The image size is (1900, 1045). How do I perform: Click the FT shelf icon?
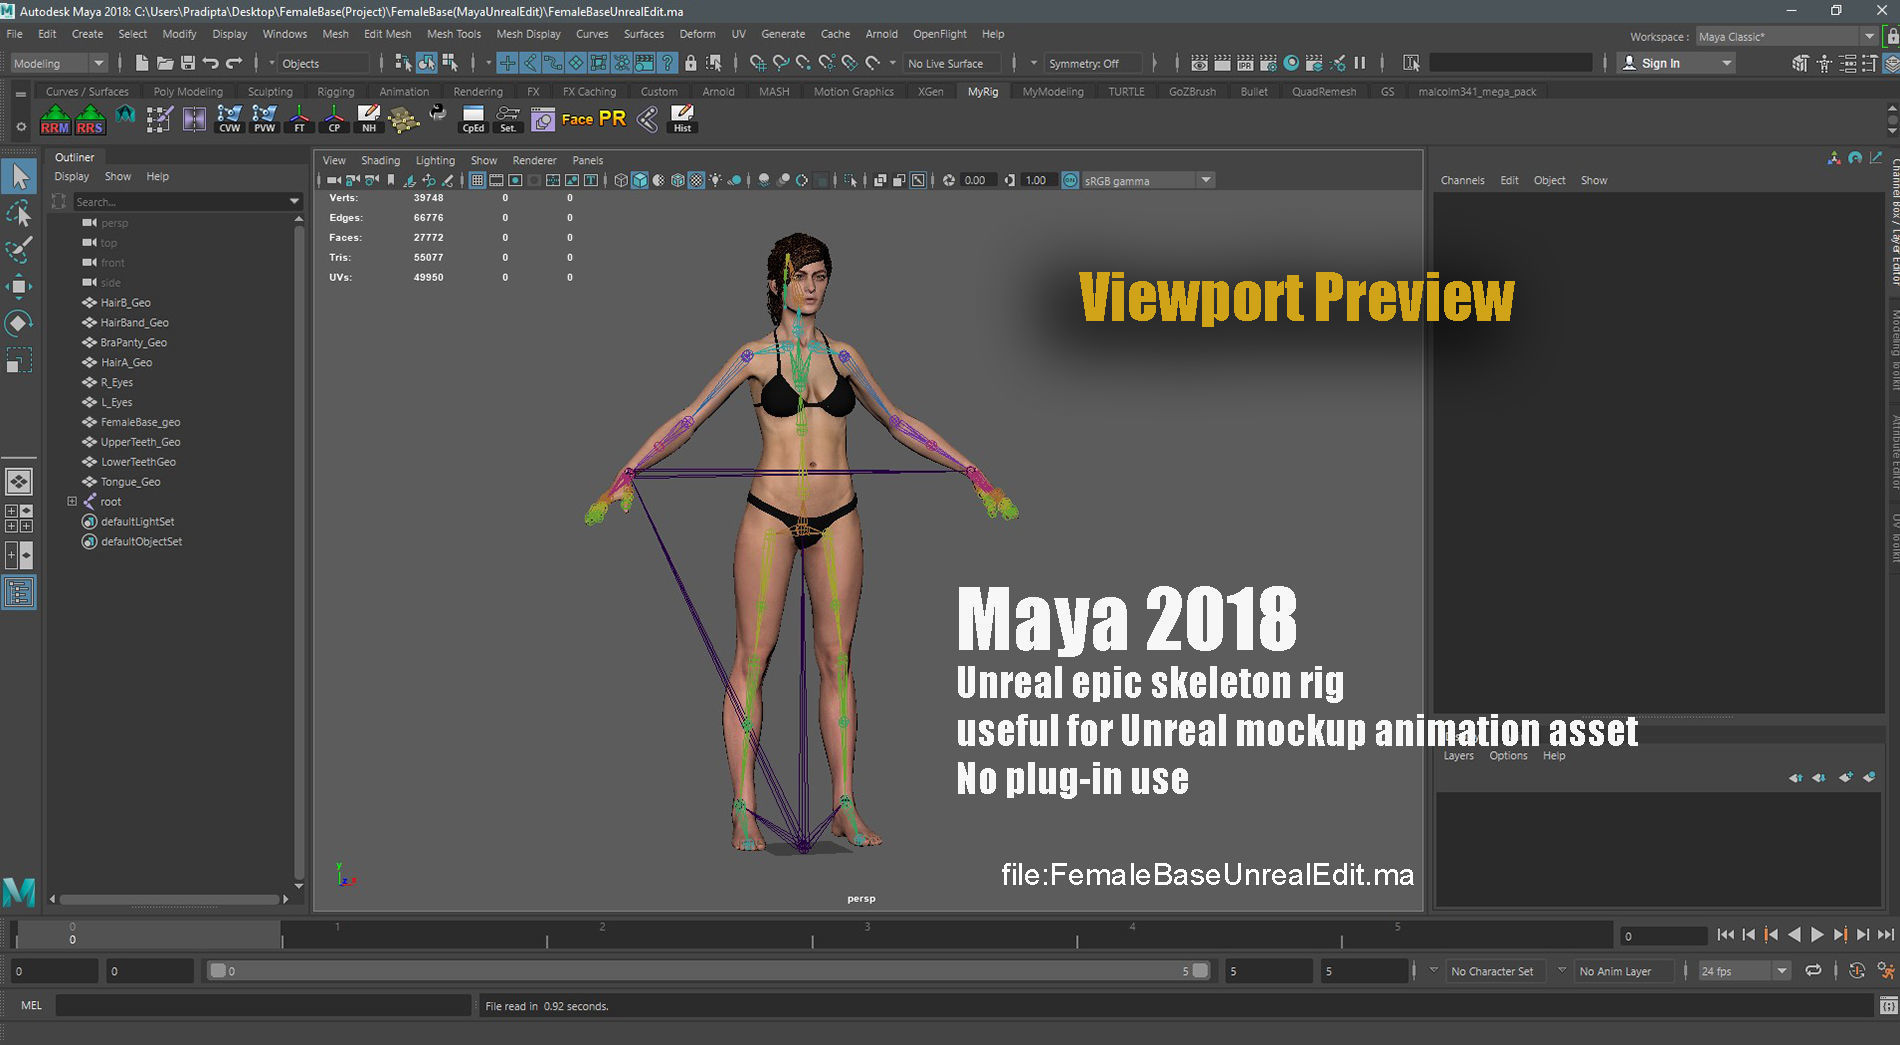[x=299, y=120]
